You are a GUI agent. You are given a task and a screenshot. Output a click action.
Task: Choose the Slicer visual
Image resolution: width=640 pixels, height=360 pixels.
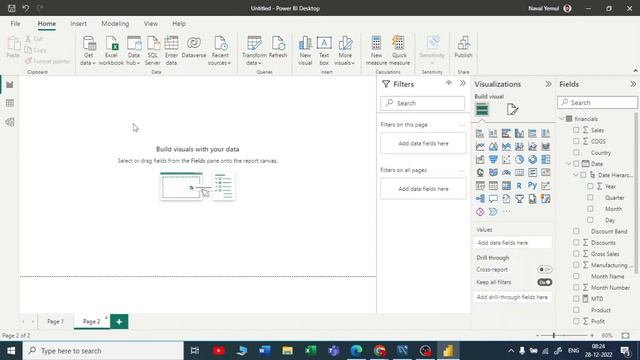[x=480, y=186]
